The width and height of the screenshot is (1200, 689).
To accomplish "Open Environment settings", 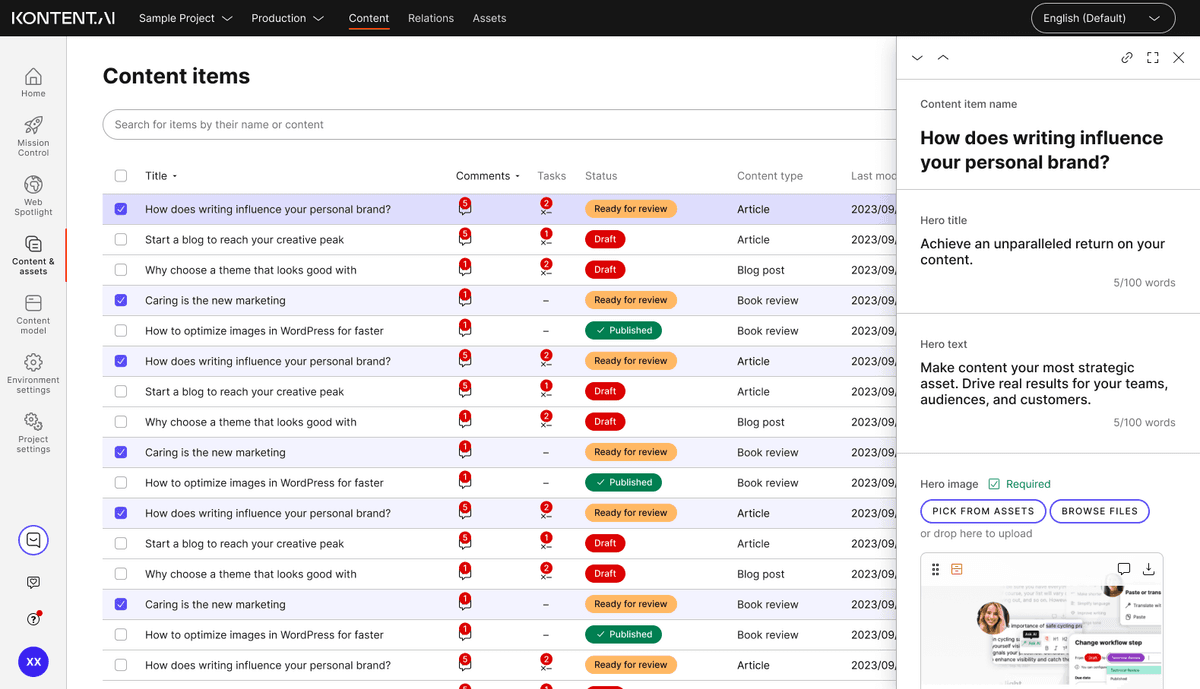I will [x=33, y=372].
